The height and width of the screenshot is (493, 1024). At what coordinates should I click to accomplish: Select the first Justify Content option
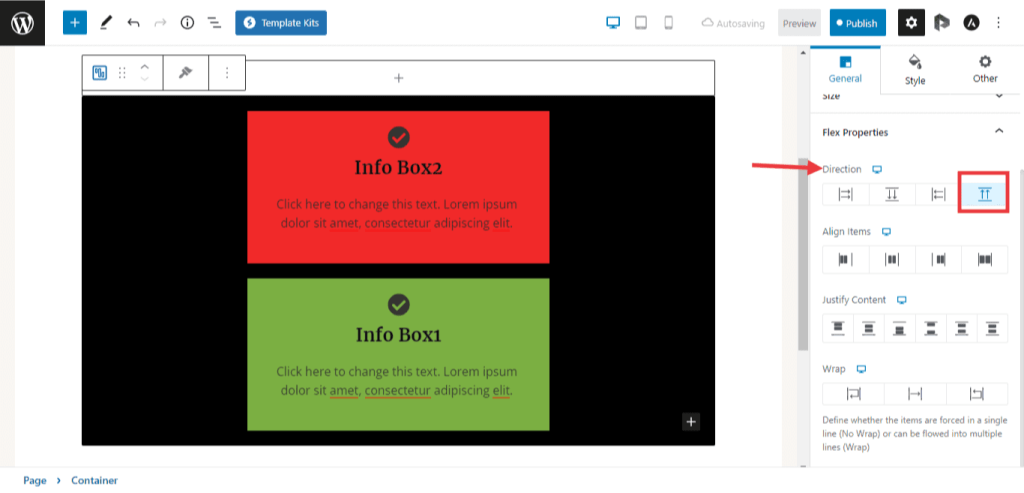[x=838, y=328]
